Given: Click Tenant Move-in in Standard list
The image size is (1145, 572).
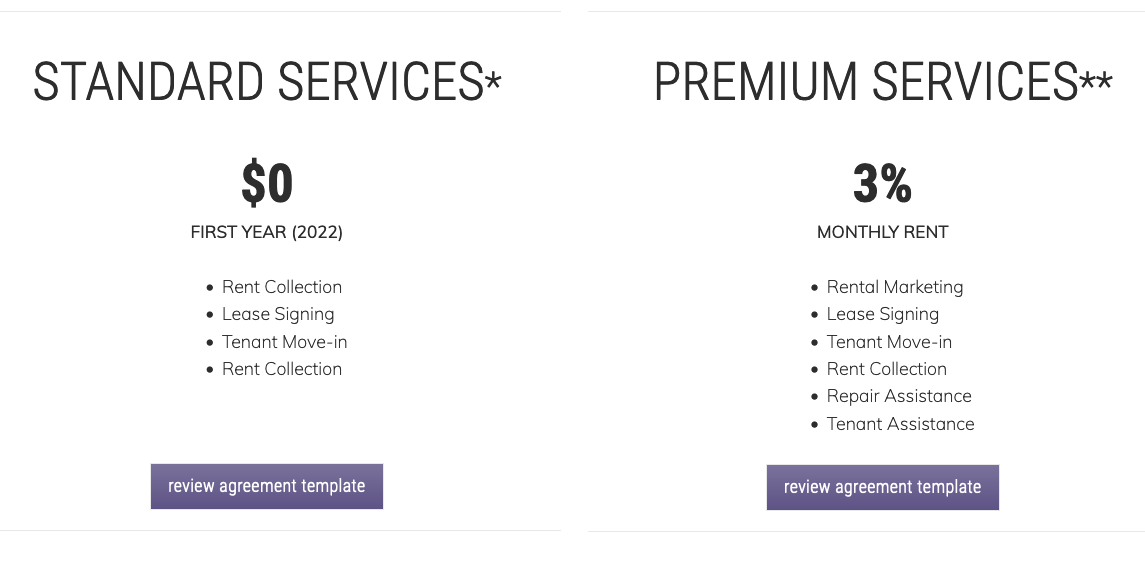Looking at the screenshot, I should (284, 342).
